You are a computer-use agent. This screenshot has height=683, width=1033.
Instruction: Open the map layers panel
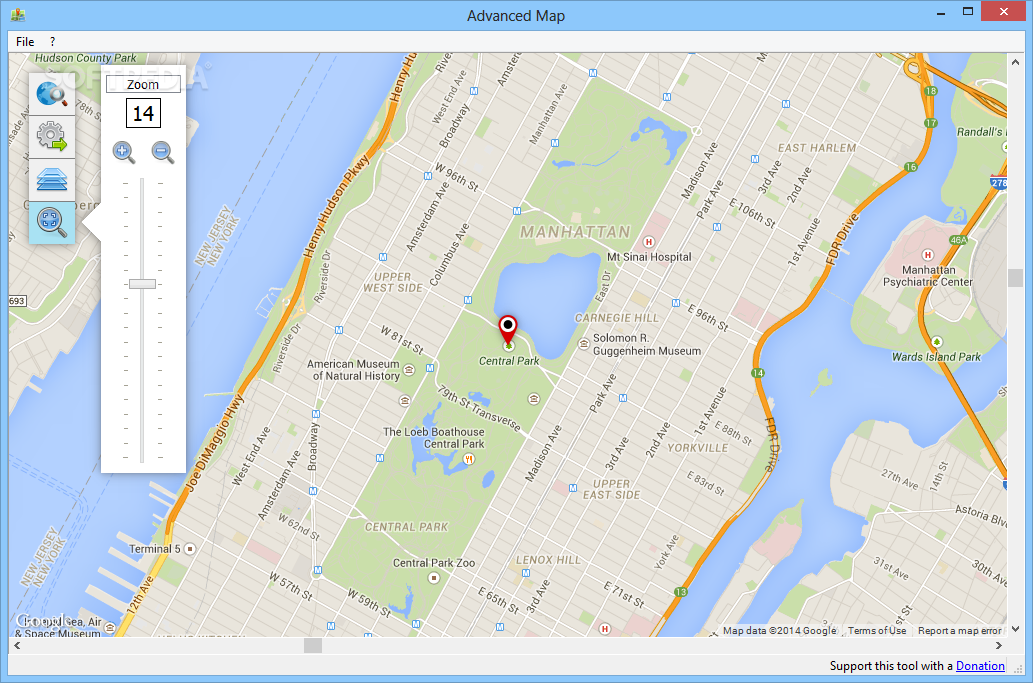point(51,179)
